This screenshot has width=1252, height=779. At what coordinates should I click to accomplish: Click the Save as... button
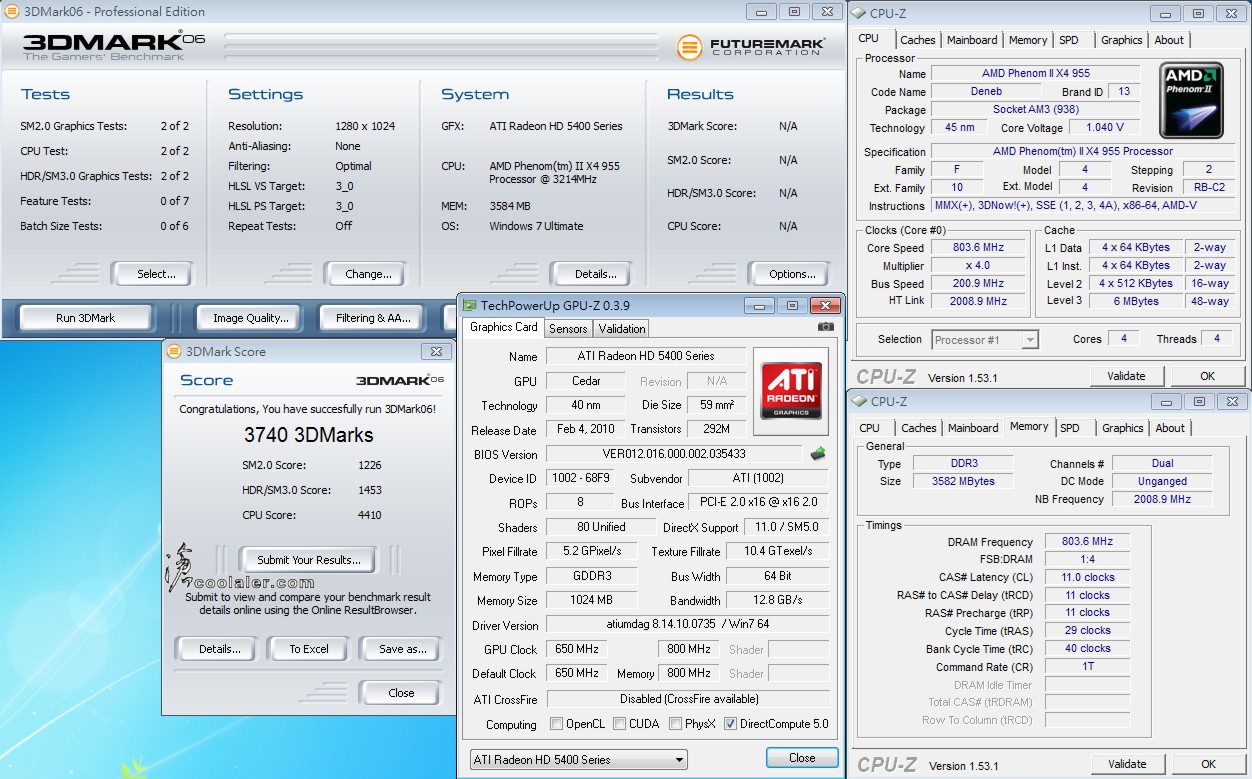tap(403, 649)
